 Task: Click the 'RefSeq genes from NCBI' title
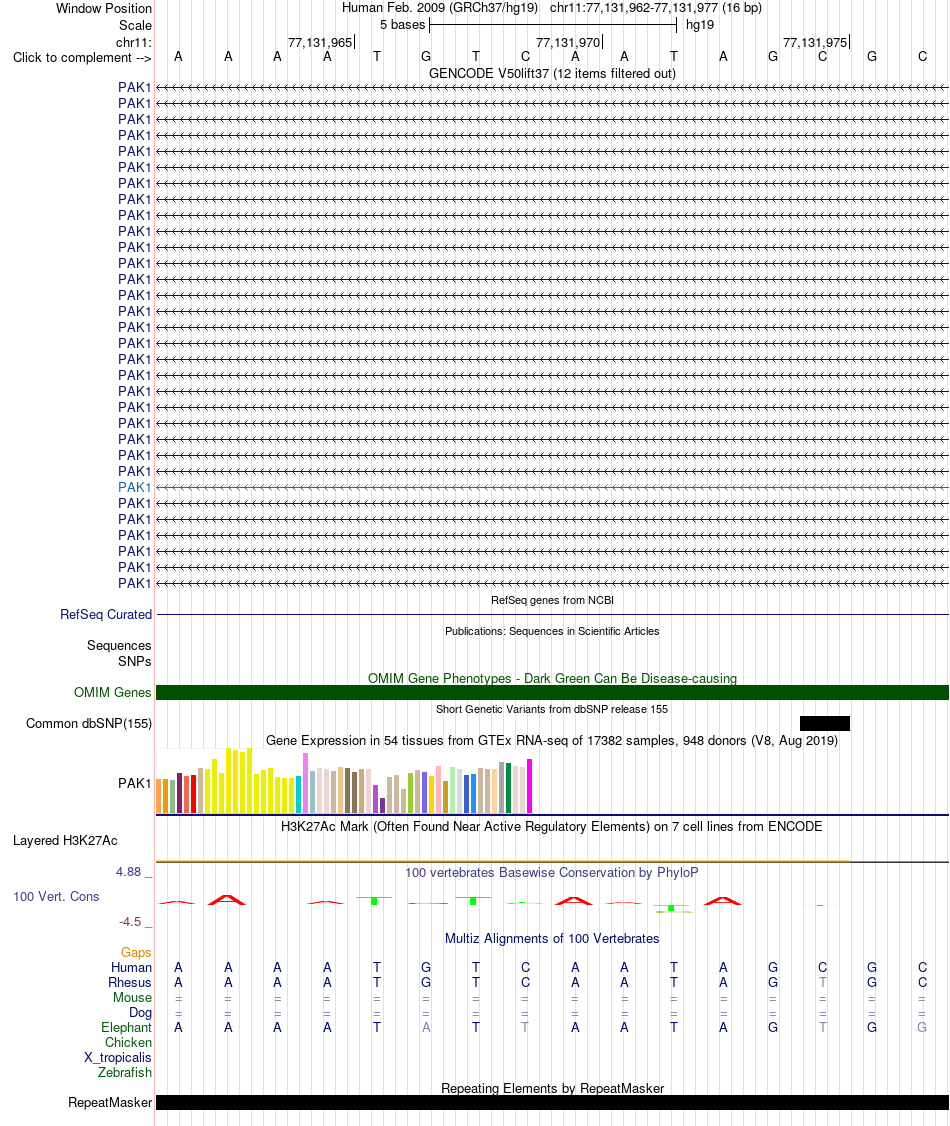[x=552, y=600]
